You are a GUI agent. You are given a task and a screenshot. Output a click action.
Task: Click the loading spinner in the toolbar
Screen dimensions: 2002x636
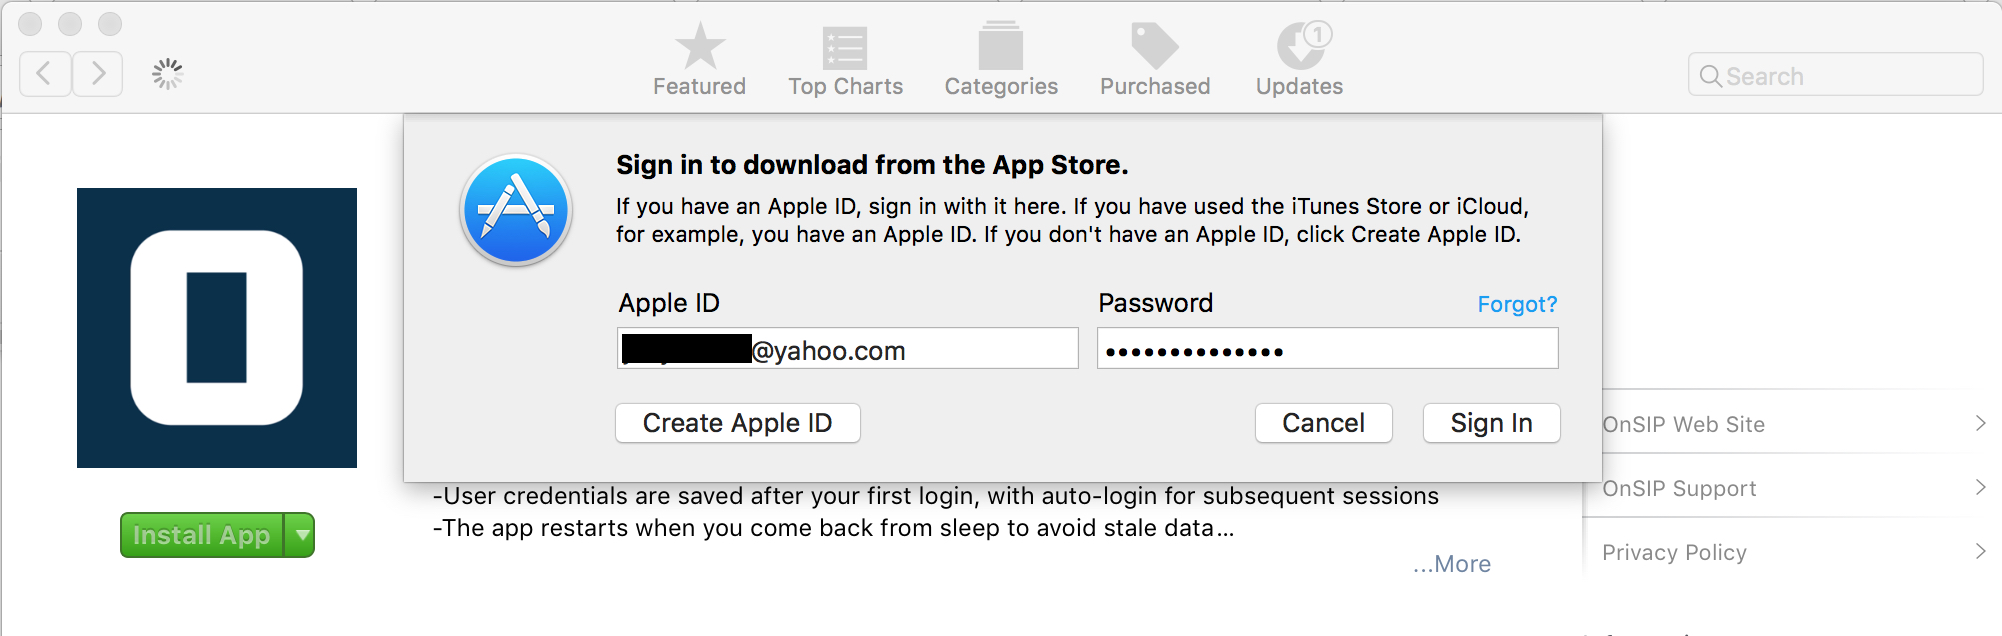click(x=168, y=74)
